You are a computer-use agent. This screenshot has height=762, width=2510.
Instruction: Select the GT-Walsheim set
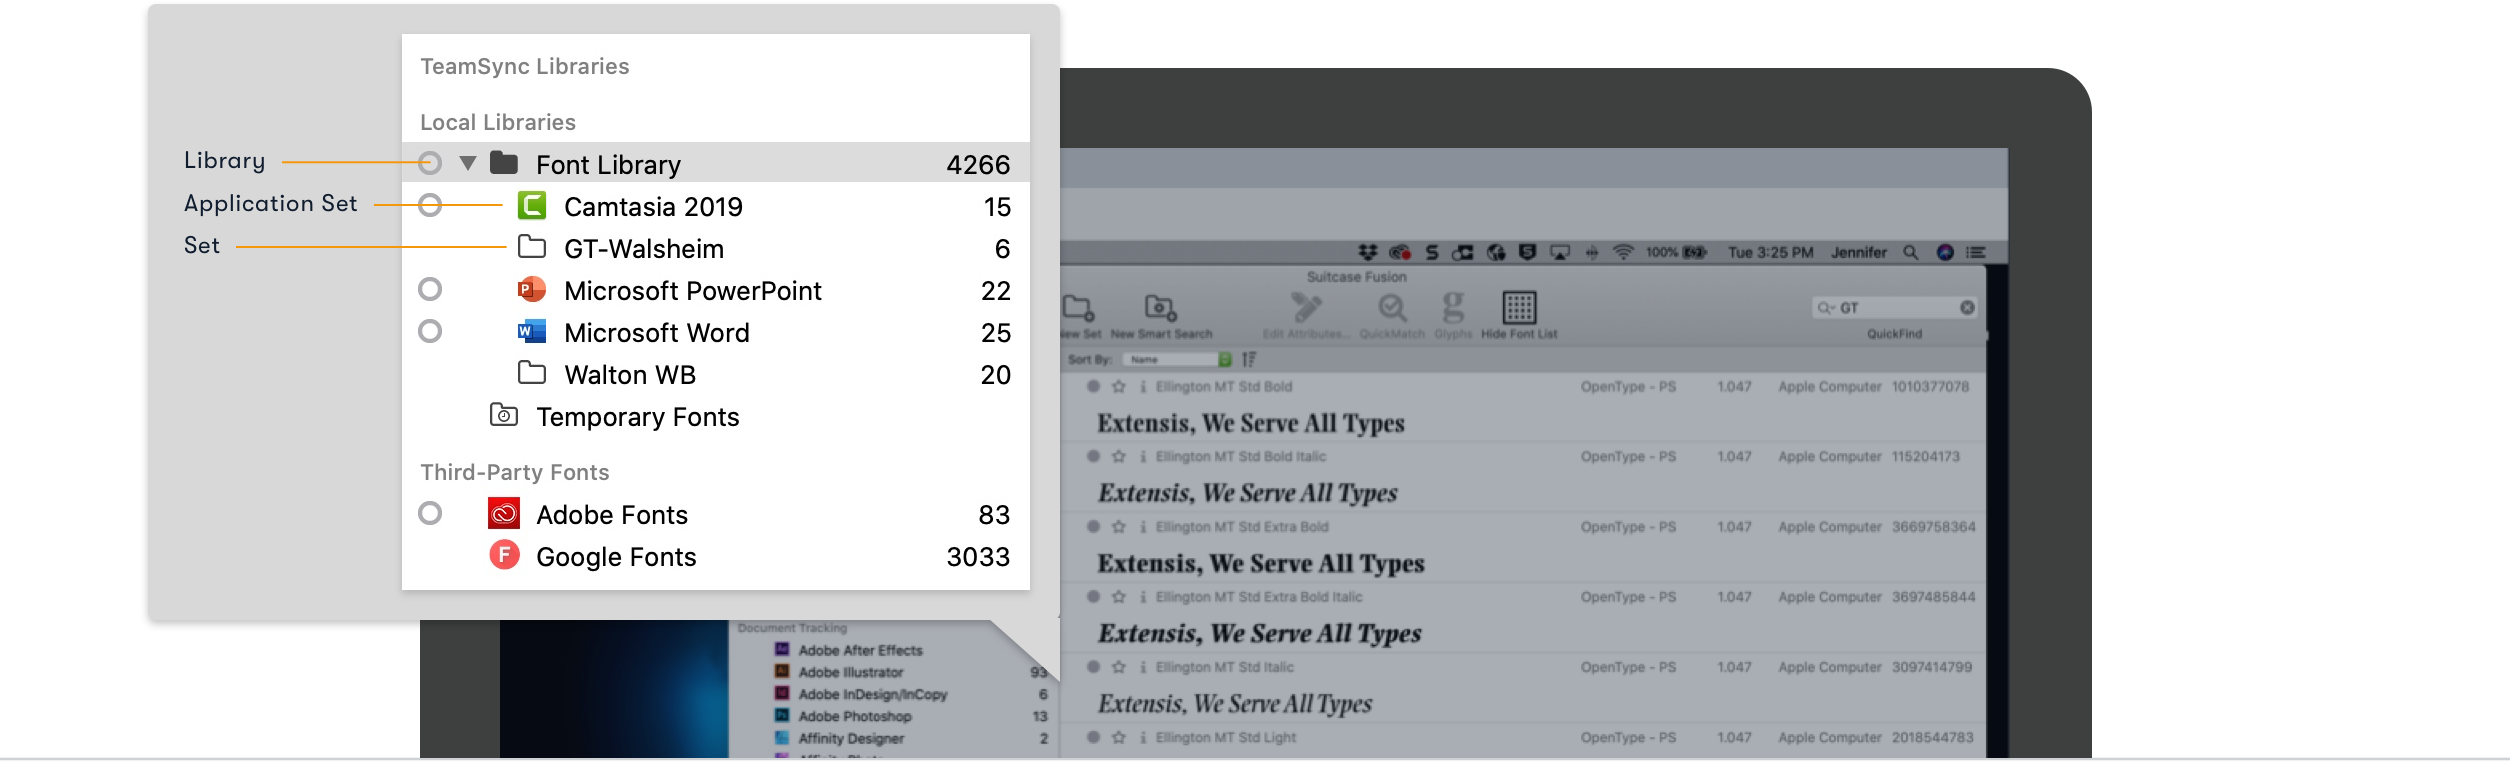click(643, 248)
